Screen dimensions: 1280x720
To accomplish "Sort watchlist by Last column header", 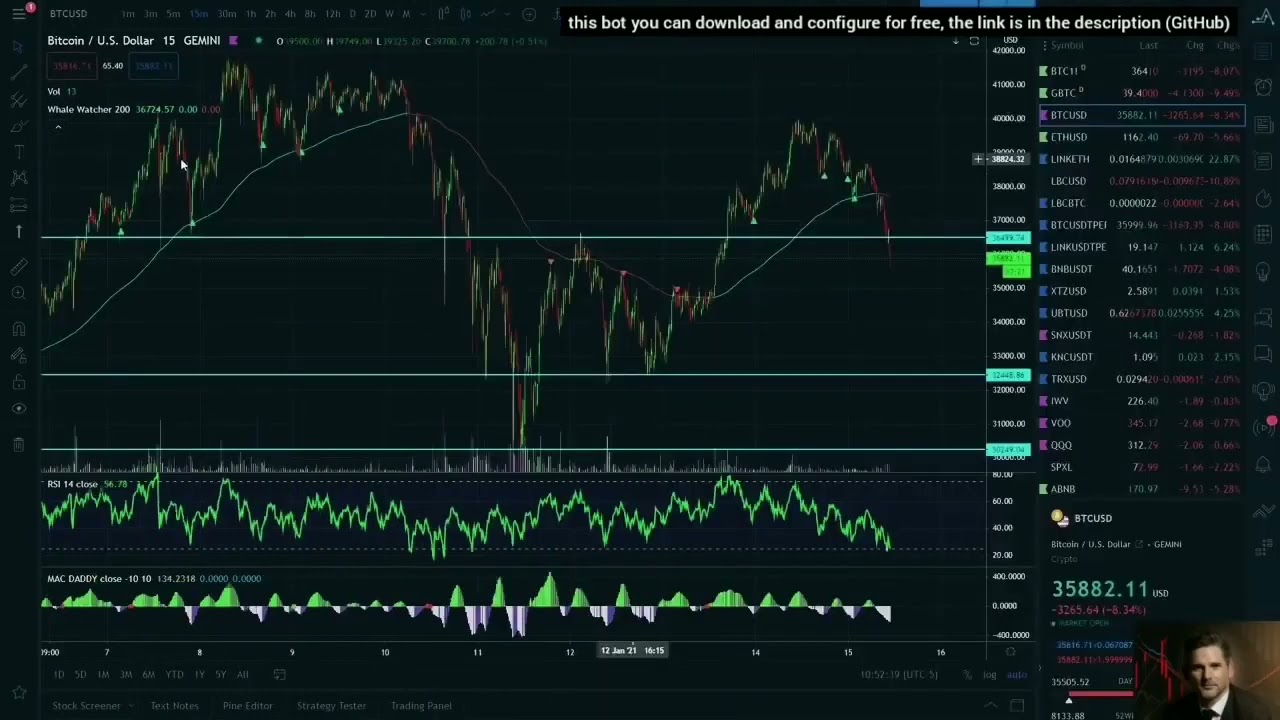I will pyautogui.click(x=1148, y=46).
